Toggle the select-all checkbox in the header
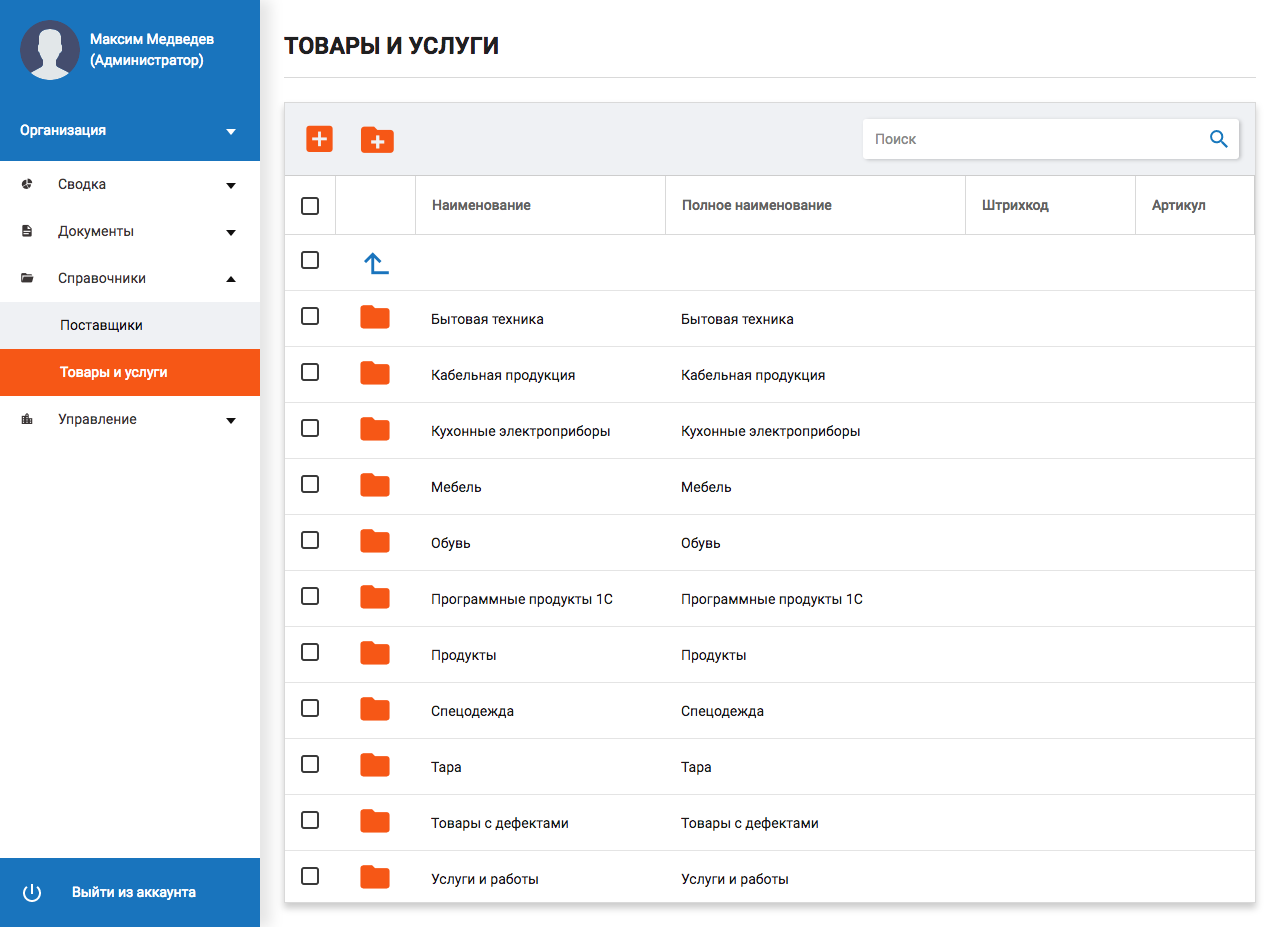The height and width of the screenshot is (927, 1280). (310, 206)
